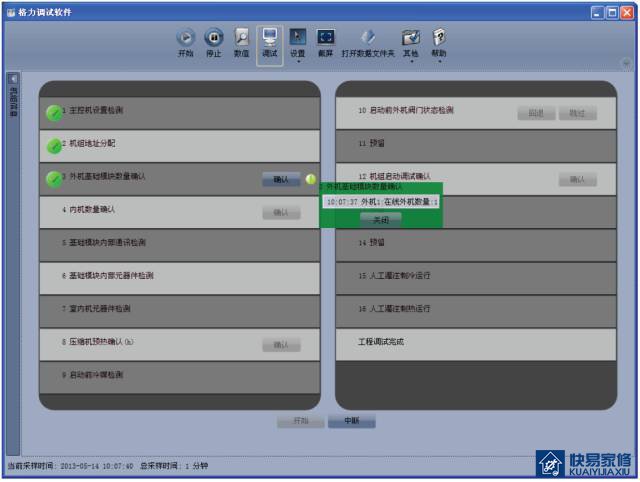
Task: Click the 开始 (Start) toolbar icon
Action: click(185, 38)
